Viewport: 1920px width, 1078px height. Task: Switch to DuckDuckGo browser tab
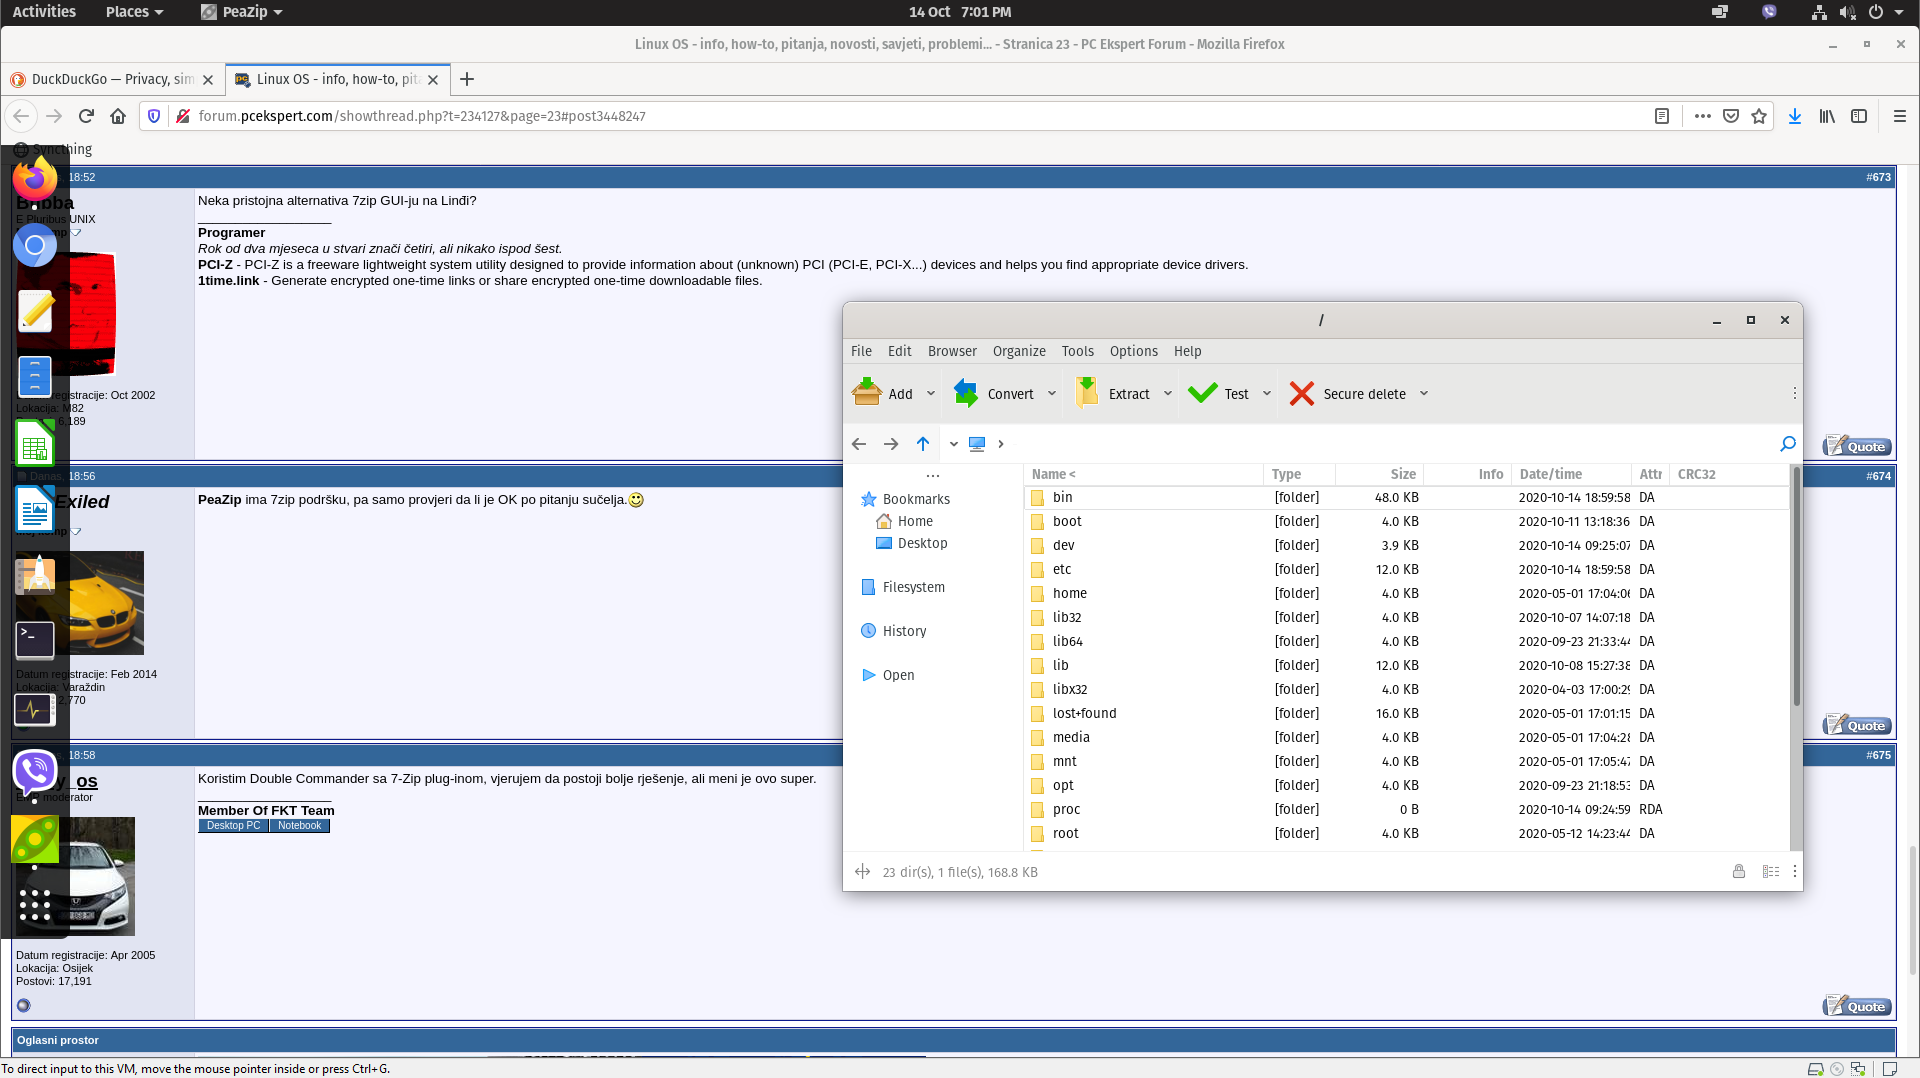pos(112,79)
